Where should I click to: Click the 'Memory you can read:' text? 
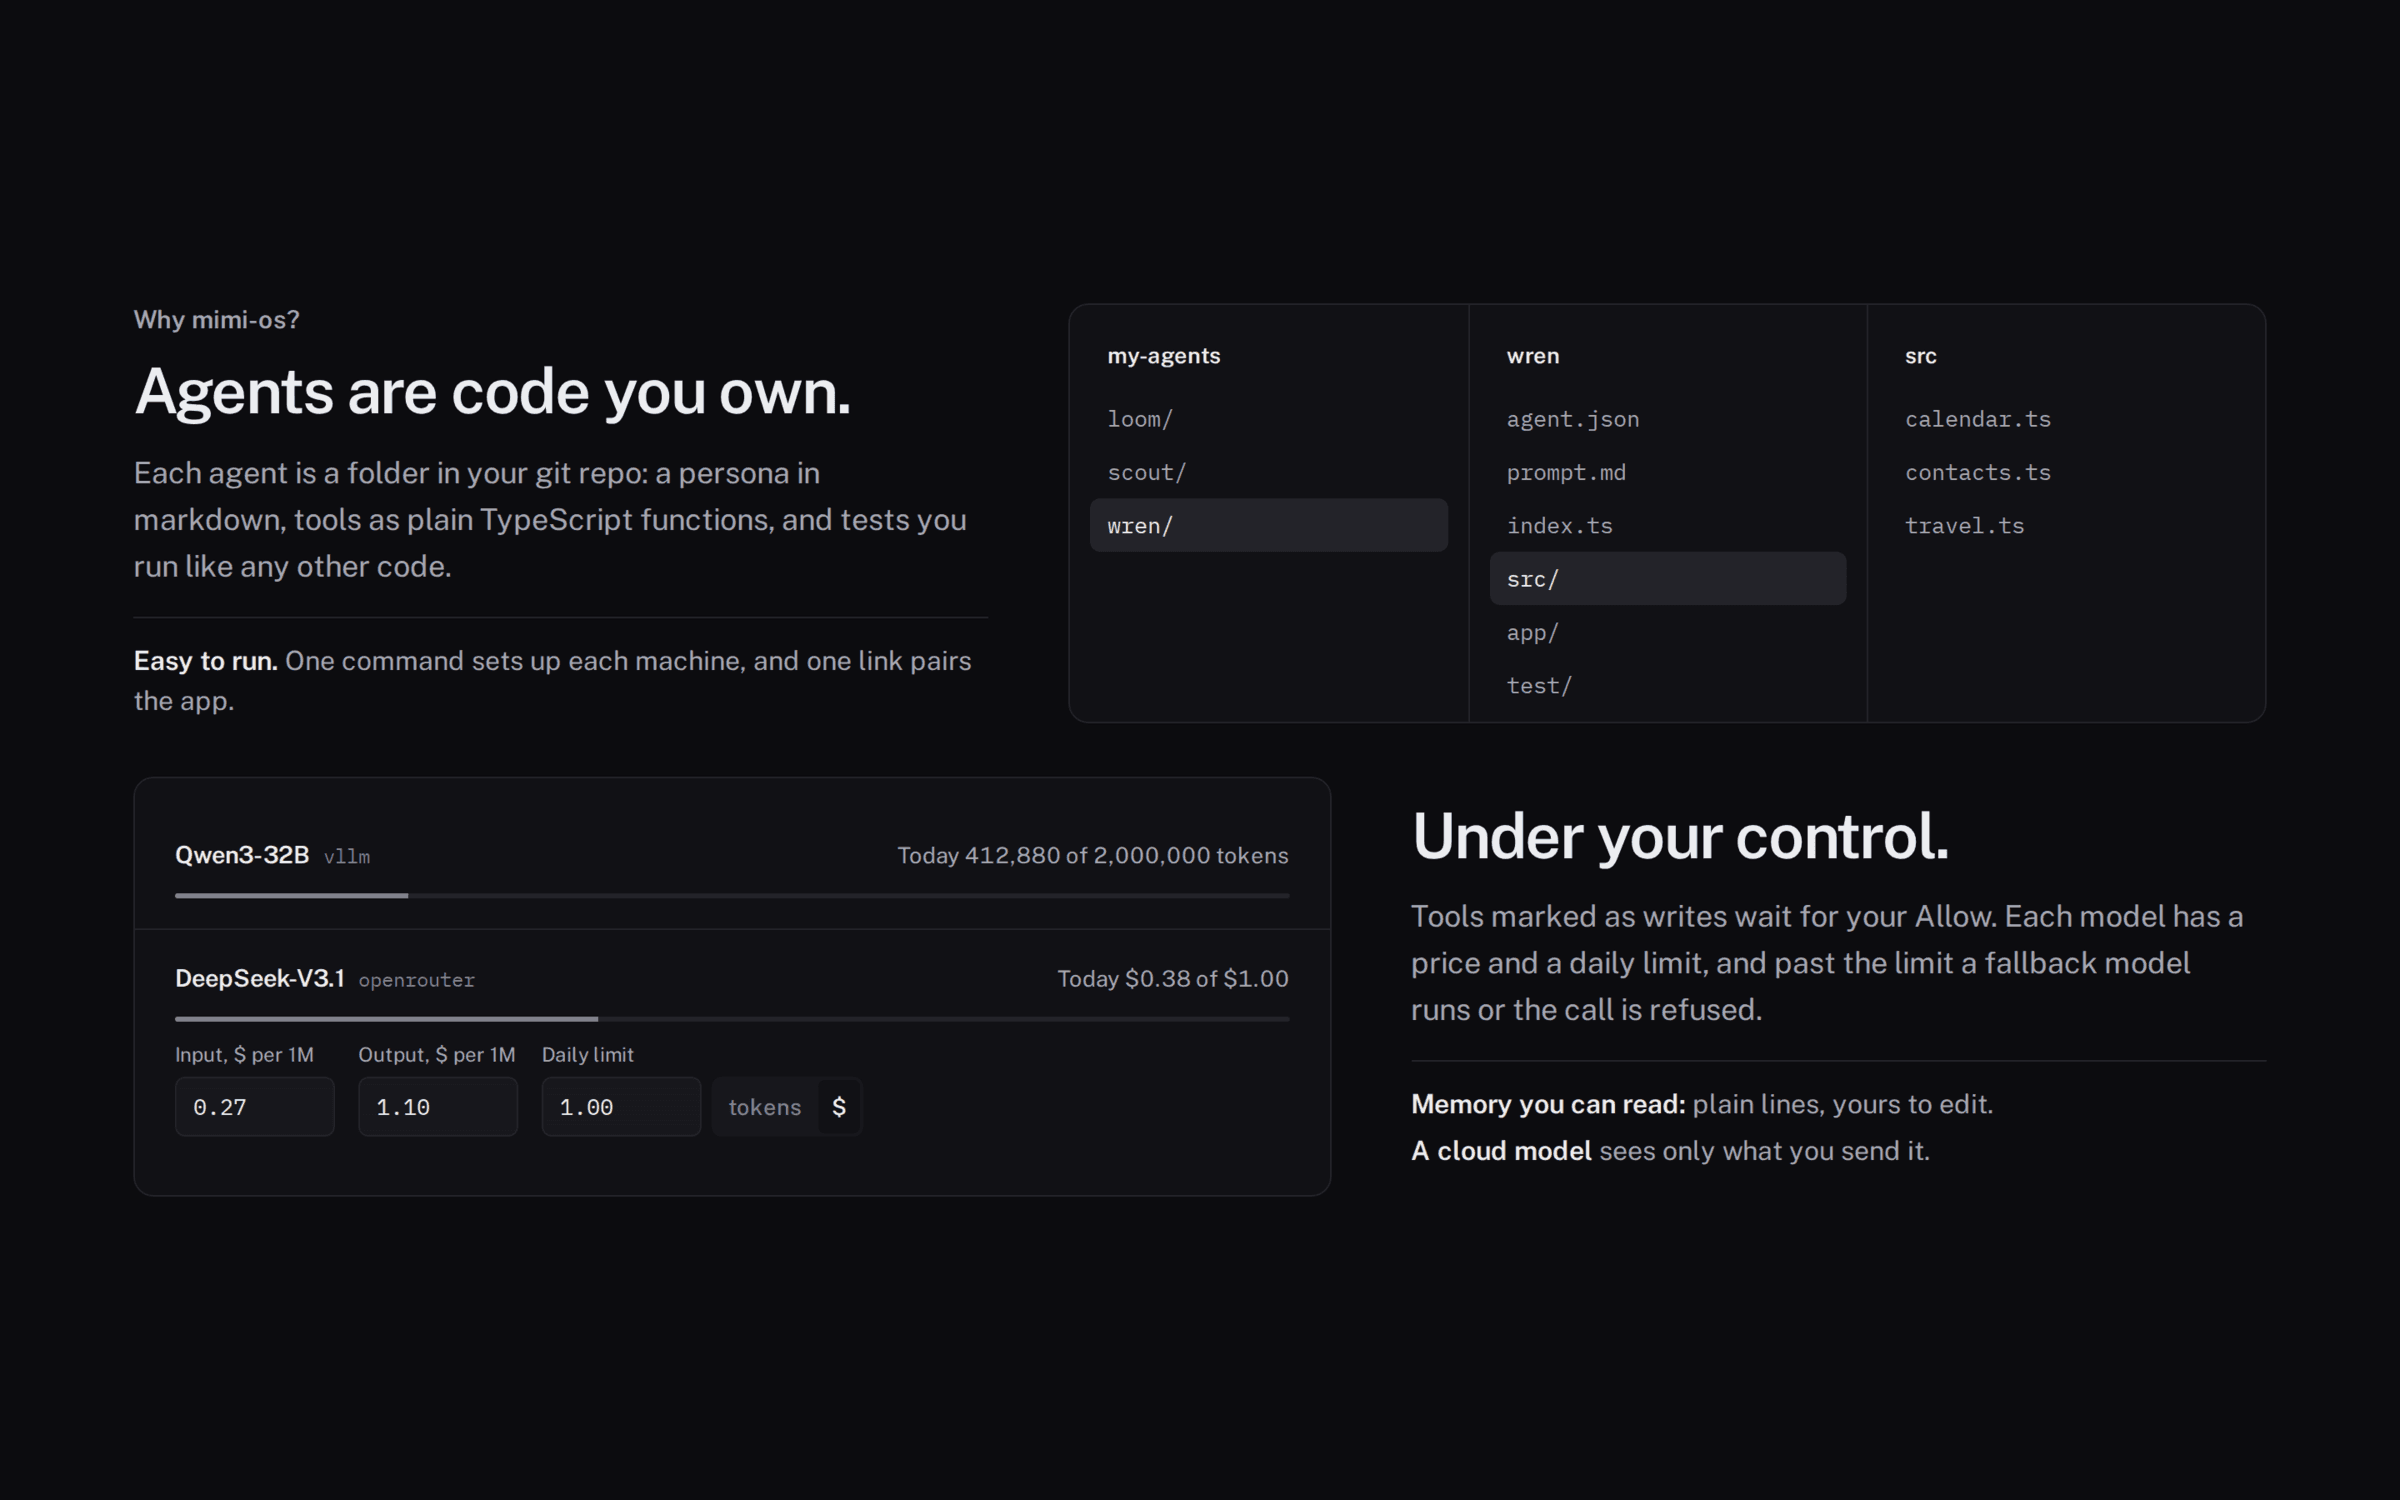(x=1548, y=1104)
